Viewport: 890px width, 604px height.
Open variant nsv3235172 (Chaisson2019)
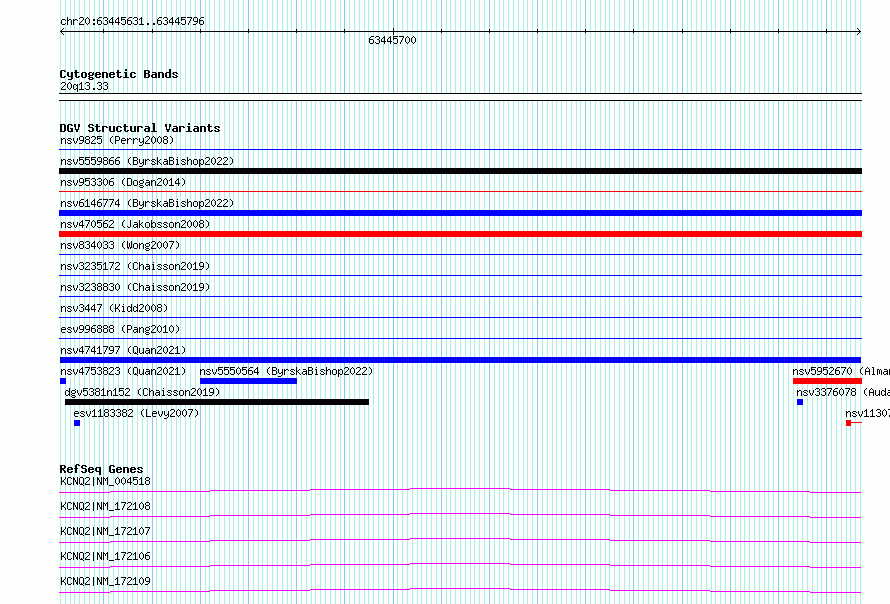pyautogui.click(x=135, y=266)
